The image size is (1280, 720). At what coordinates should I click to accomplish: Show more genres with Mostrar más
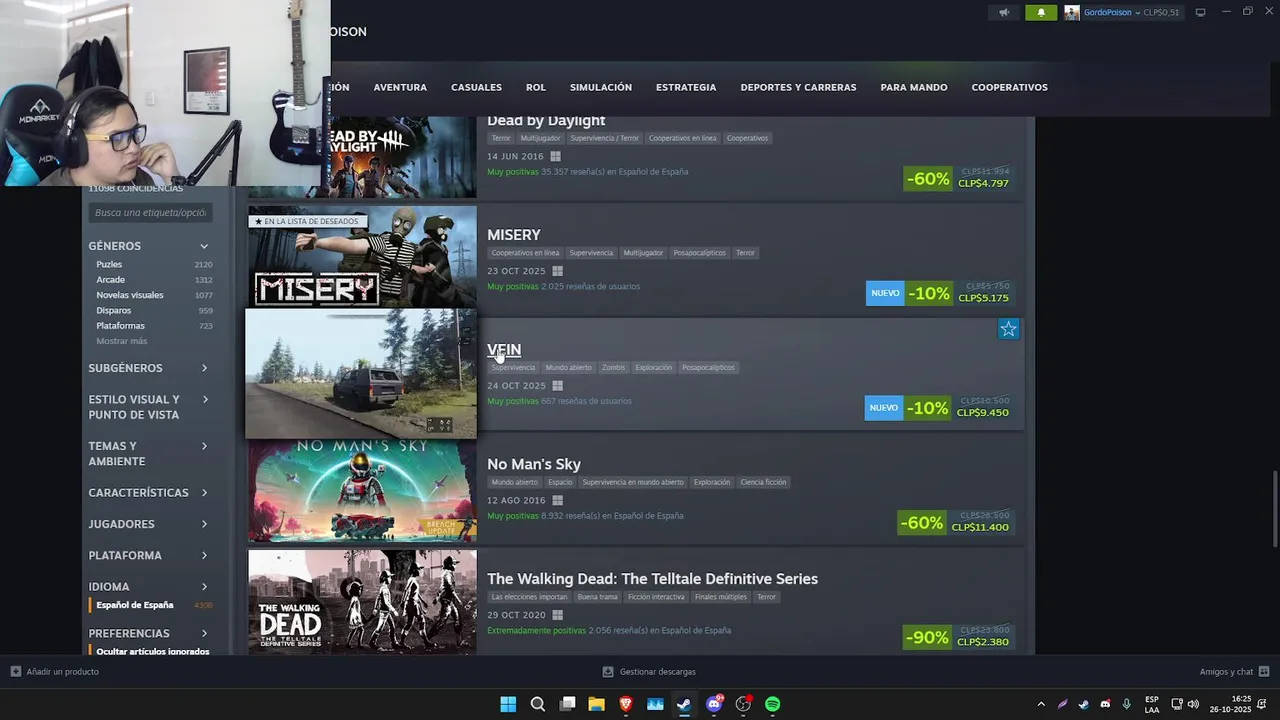click(122, 341)
